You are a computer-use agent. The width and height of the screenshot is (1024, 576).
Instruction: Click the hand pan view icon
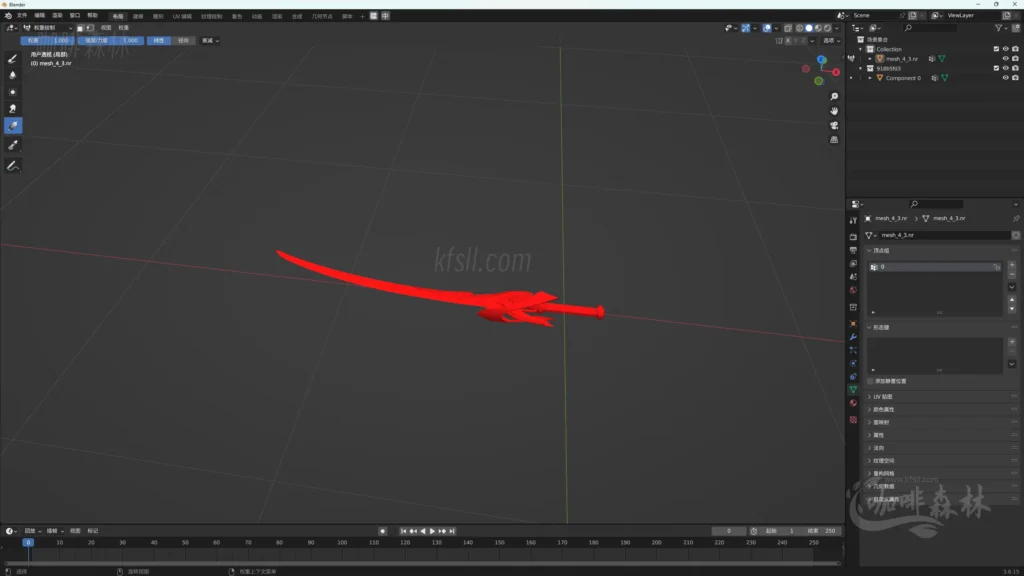834,111
